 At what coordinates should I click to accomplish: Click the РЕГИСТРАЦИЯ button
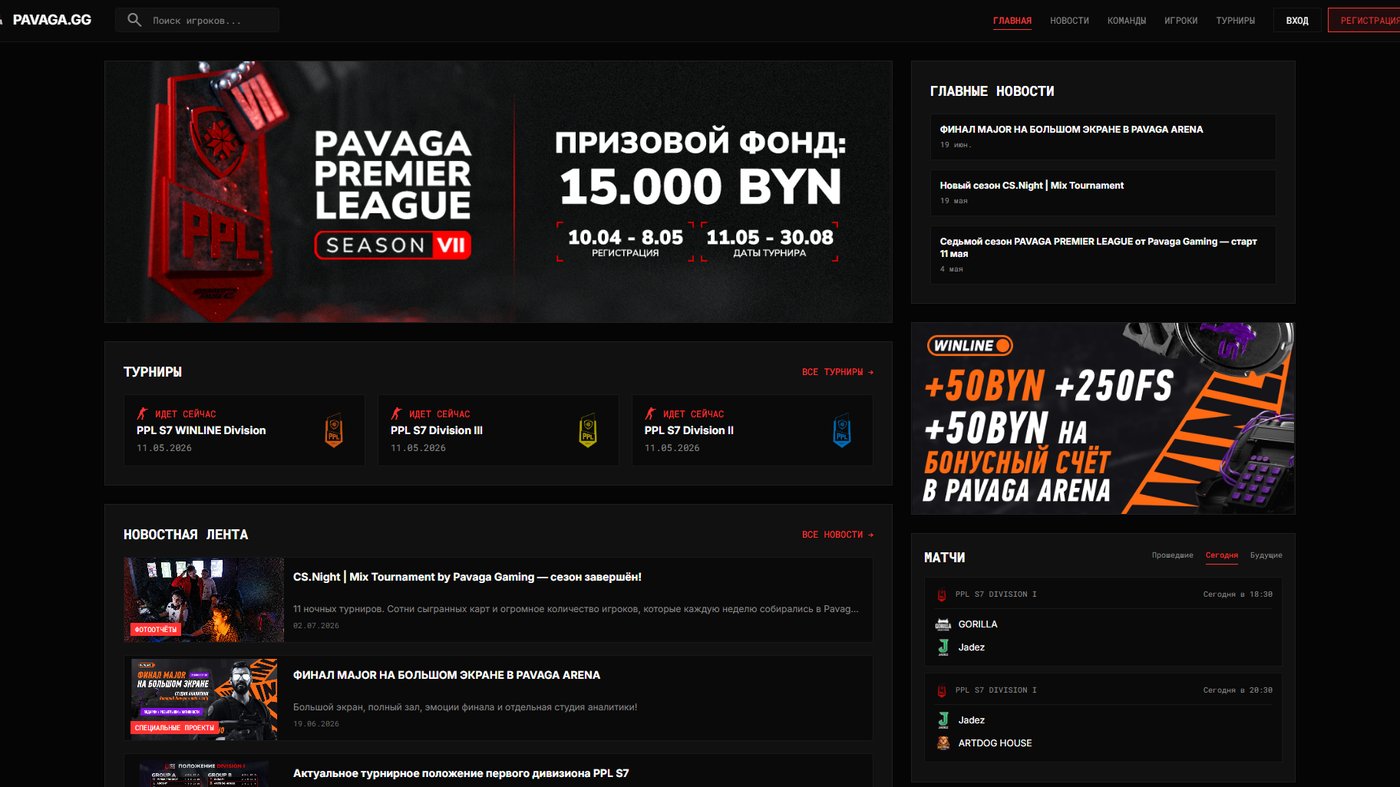pyautogui.click(x=1364, y=20)
